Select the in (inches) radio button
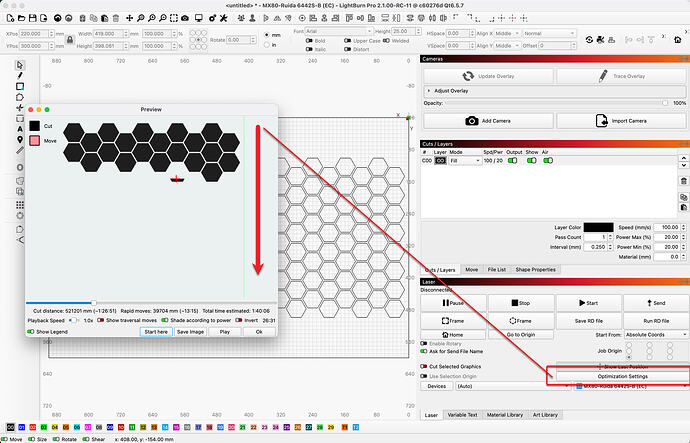Viewport: 690px width, 443px height. point(267,45)
